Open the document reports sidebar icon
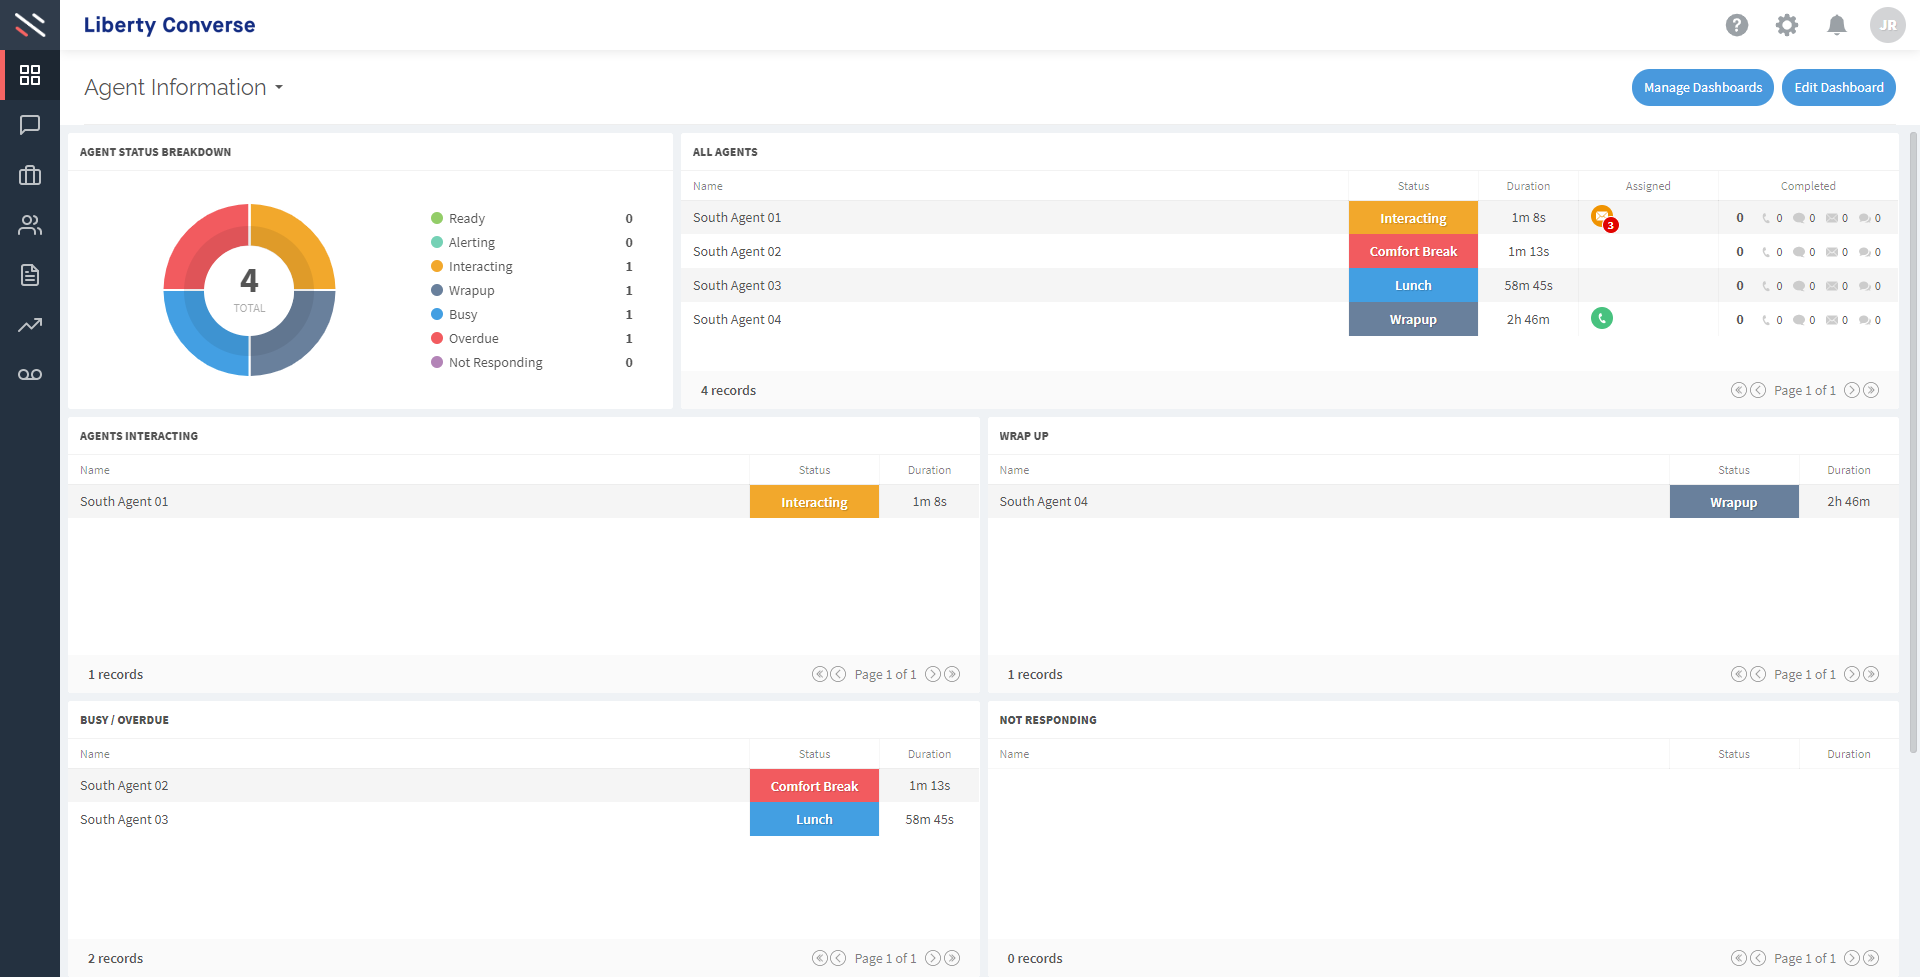Screen dimensions: 1920x977 point(30,275)
